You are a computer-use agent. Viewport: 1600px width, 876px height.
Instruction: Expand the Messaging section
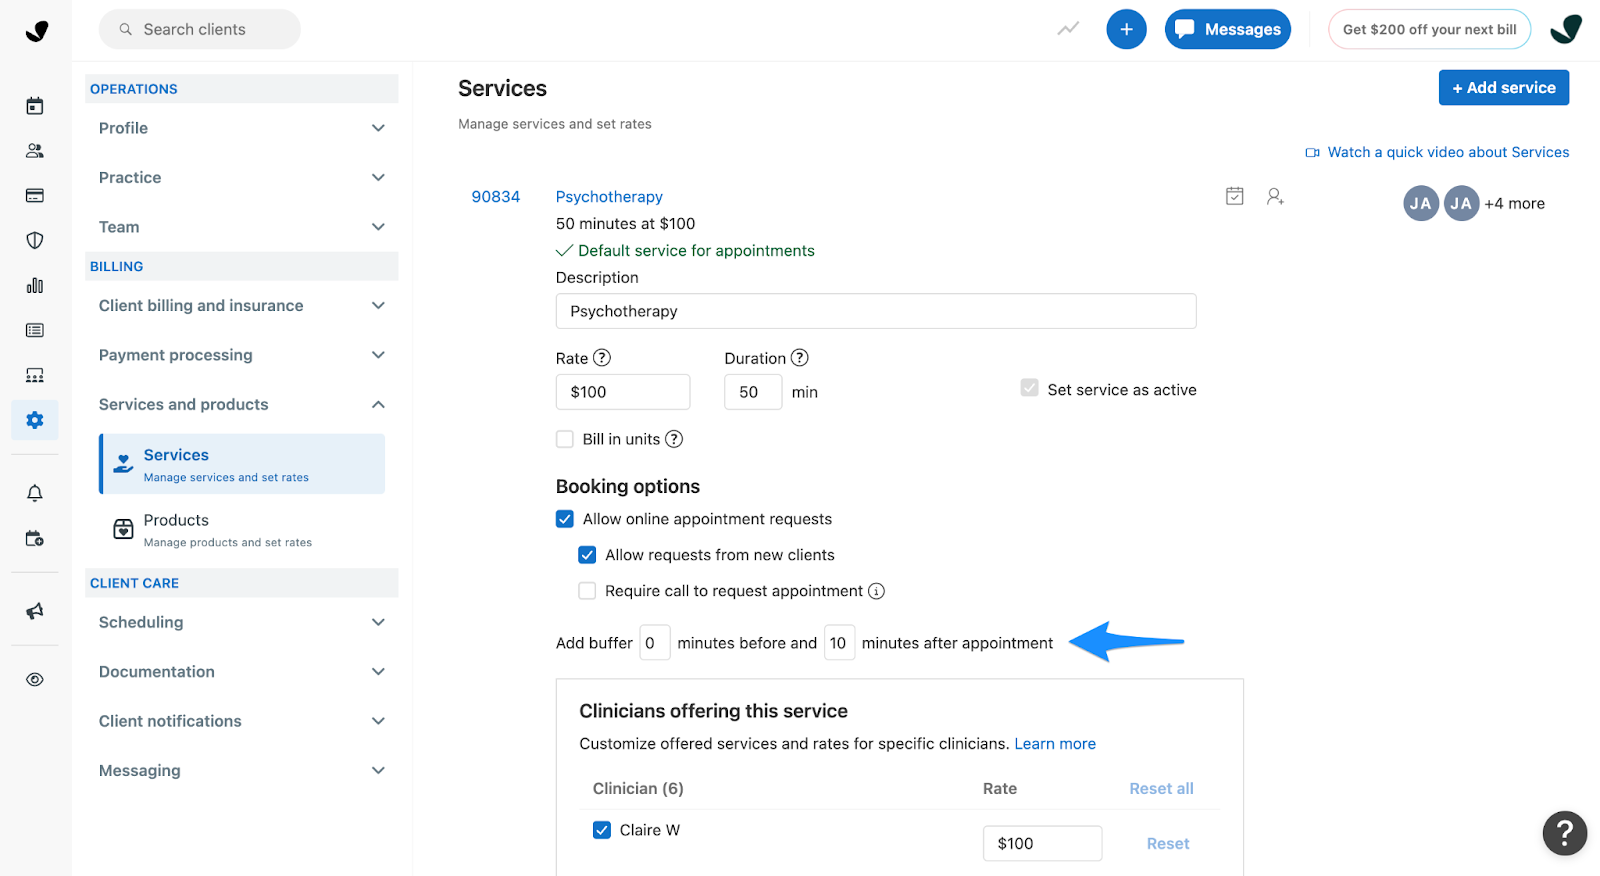(x=242, y=770)
